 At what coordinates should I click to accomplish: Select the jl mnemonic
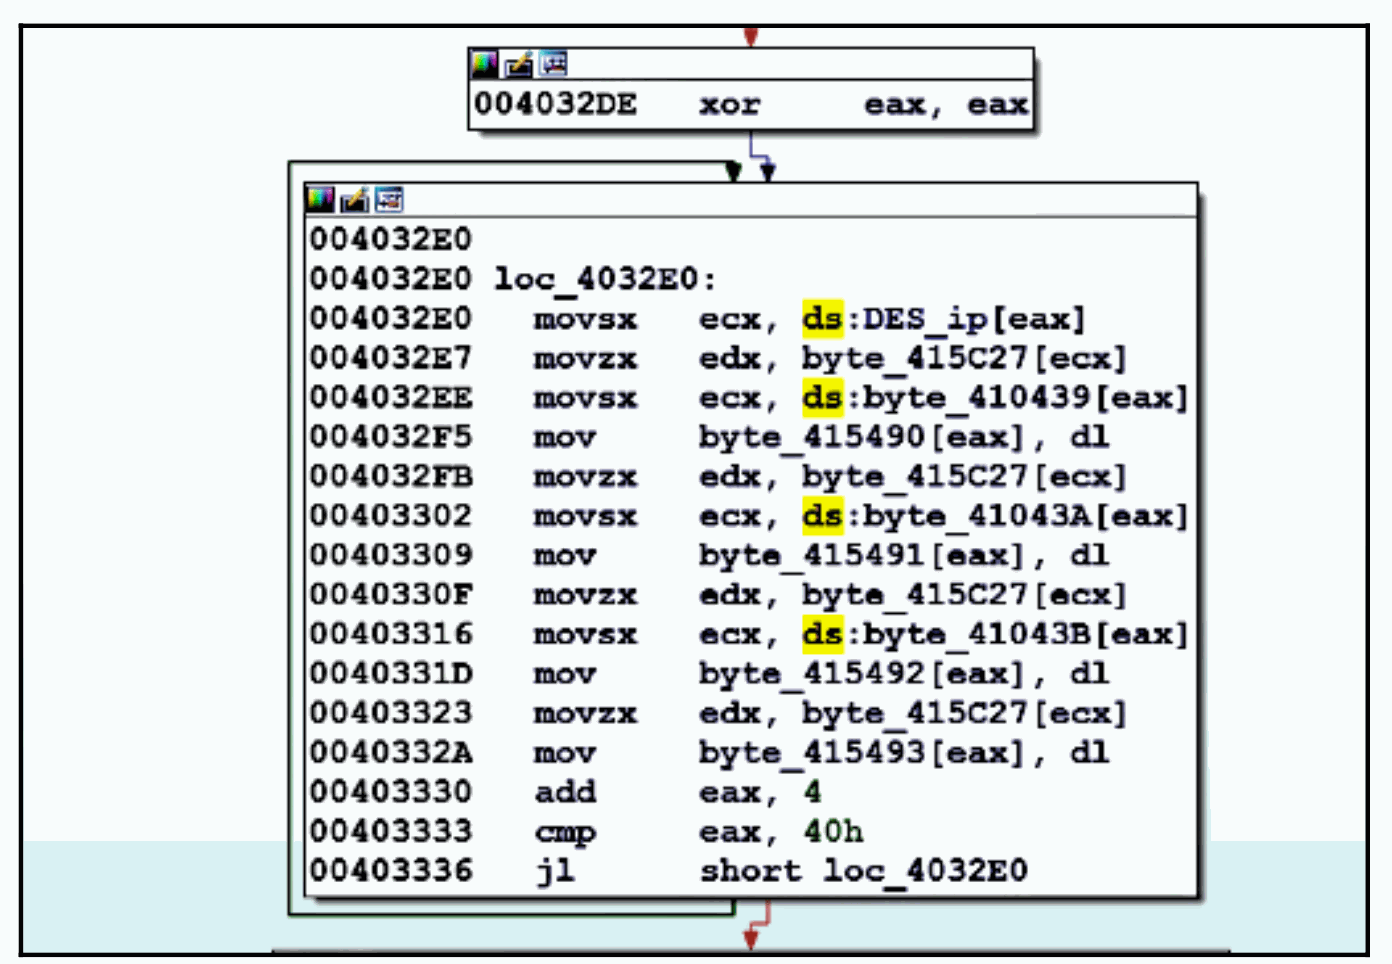(x=555, y=871)
